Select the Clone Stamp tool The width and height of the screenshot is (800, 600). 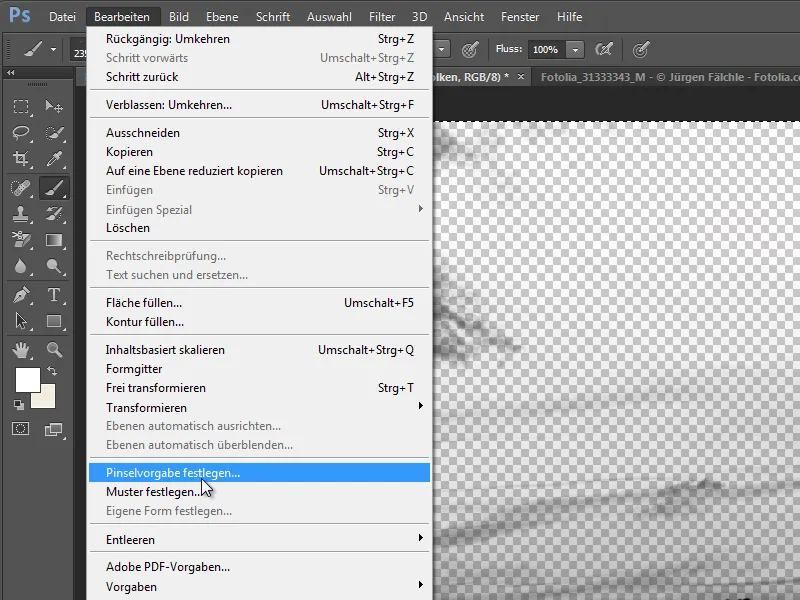pyautogui.click(x=21, y=214)
